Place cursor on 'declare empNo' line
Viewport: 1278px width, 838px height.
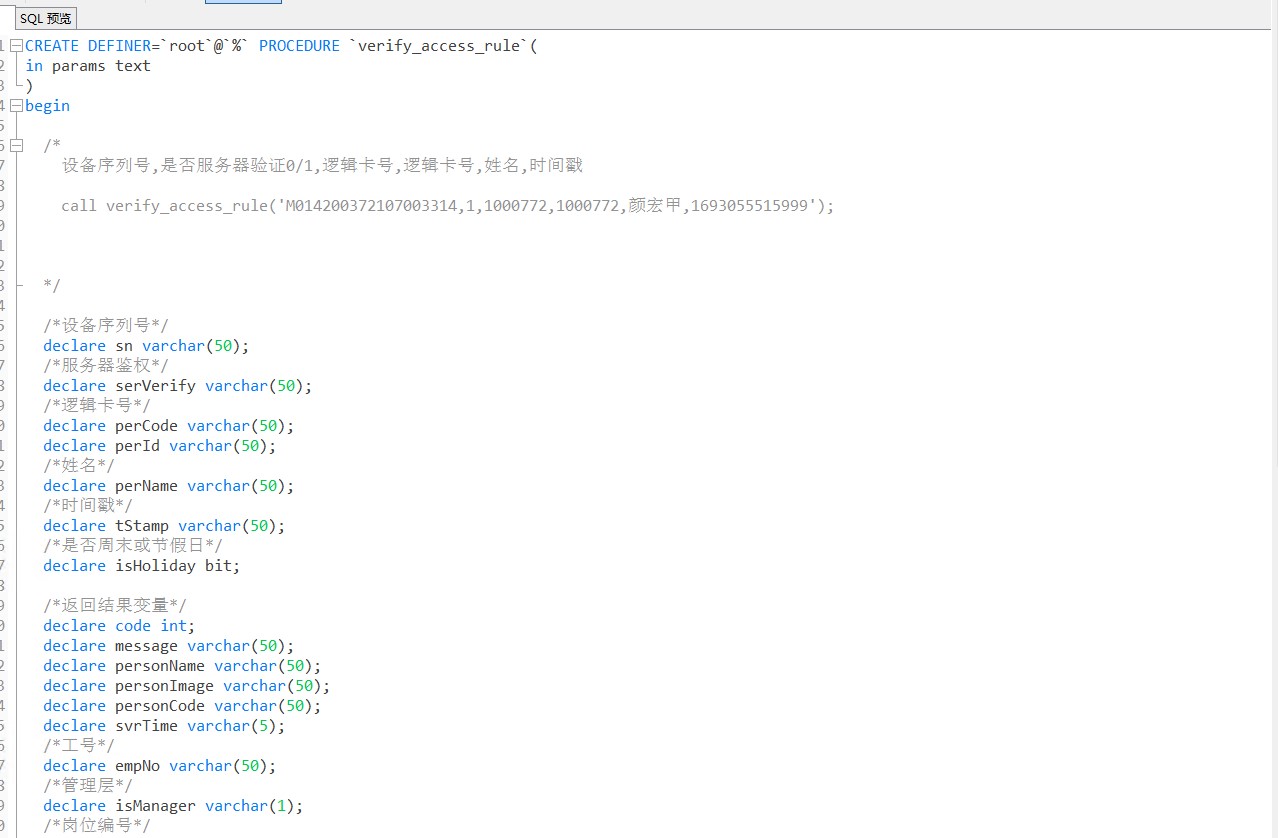[x=159, y=766]
